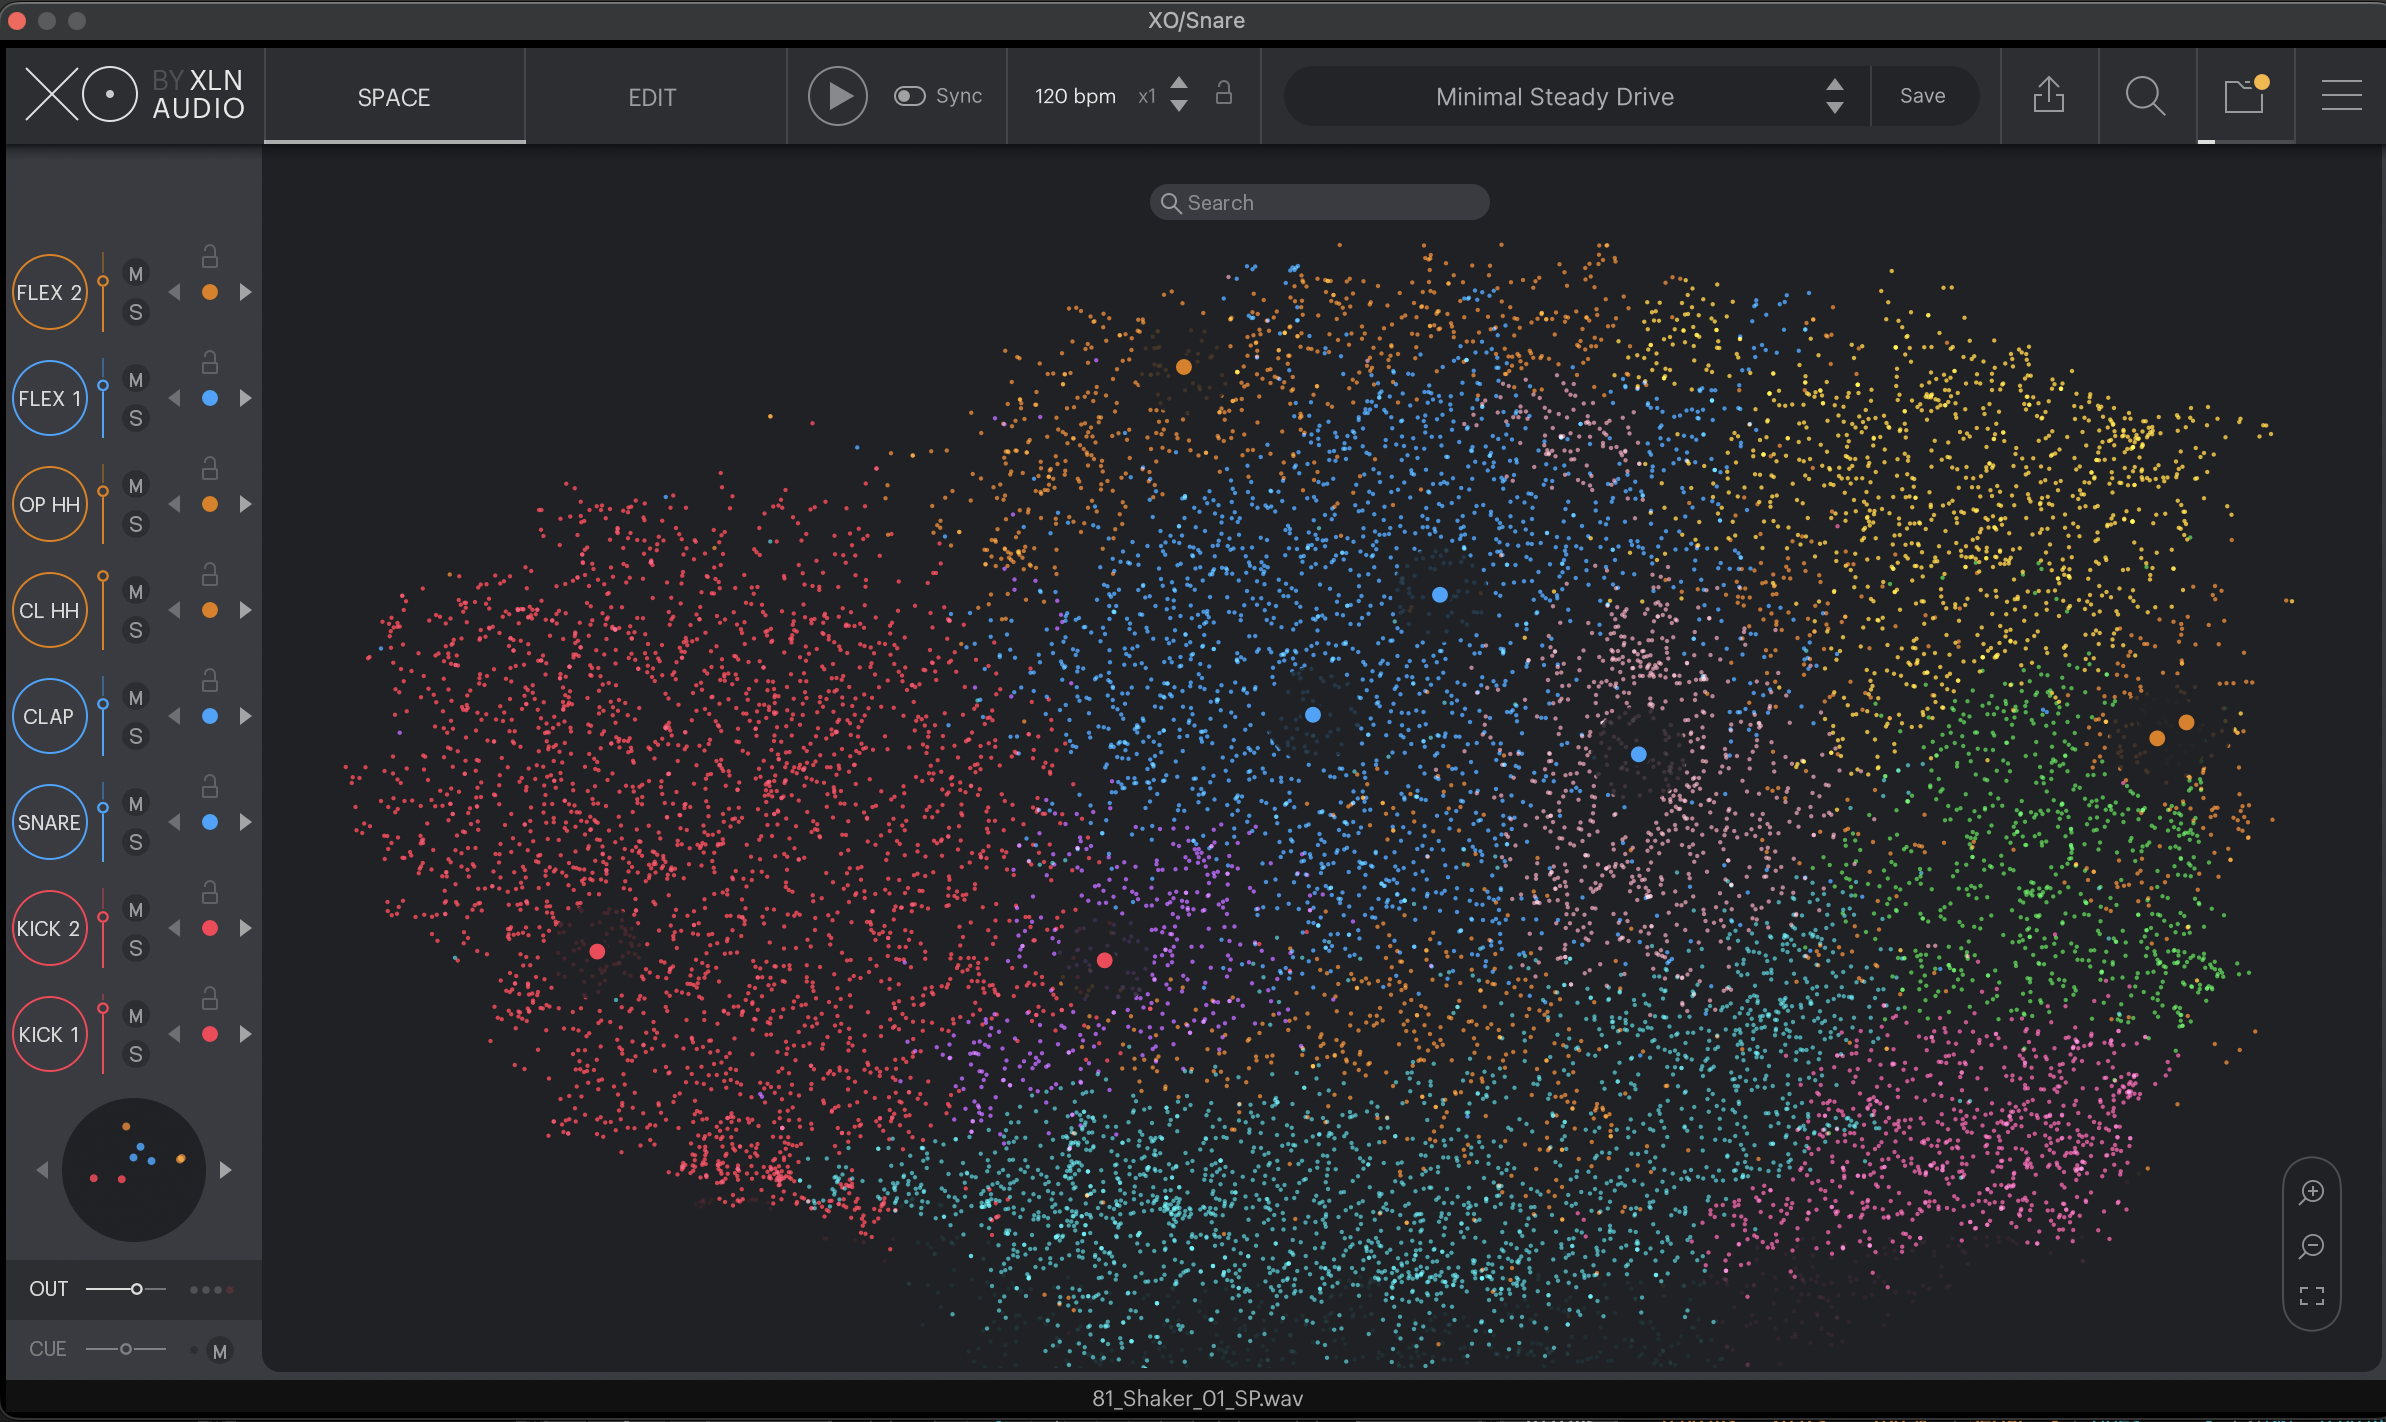Toggle the Sync switch
The width and height of the screenshot is (2386, 1422).
909,96
